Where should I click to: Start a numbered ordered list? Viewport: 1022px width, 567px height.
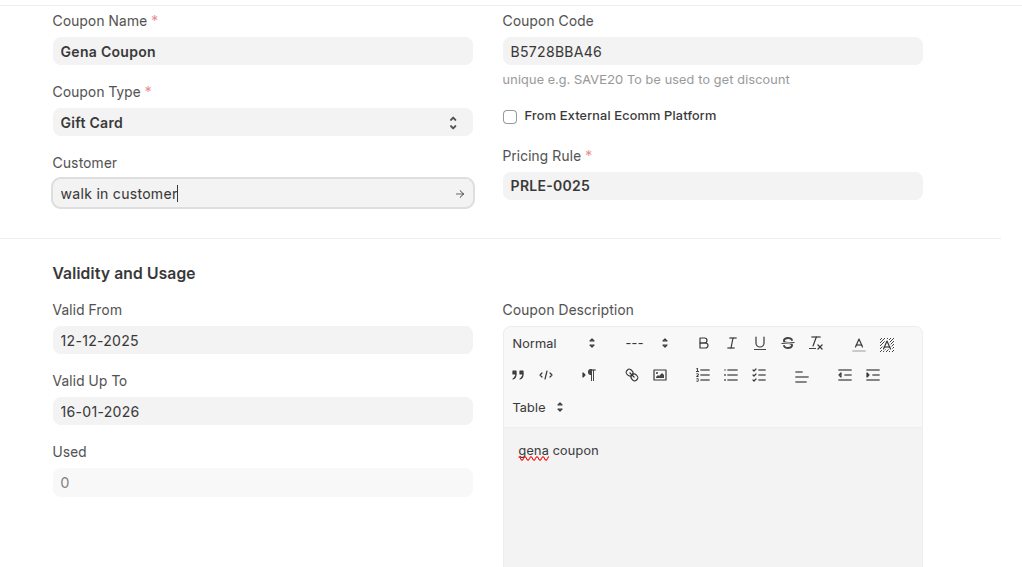(x=703, y=375)
